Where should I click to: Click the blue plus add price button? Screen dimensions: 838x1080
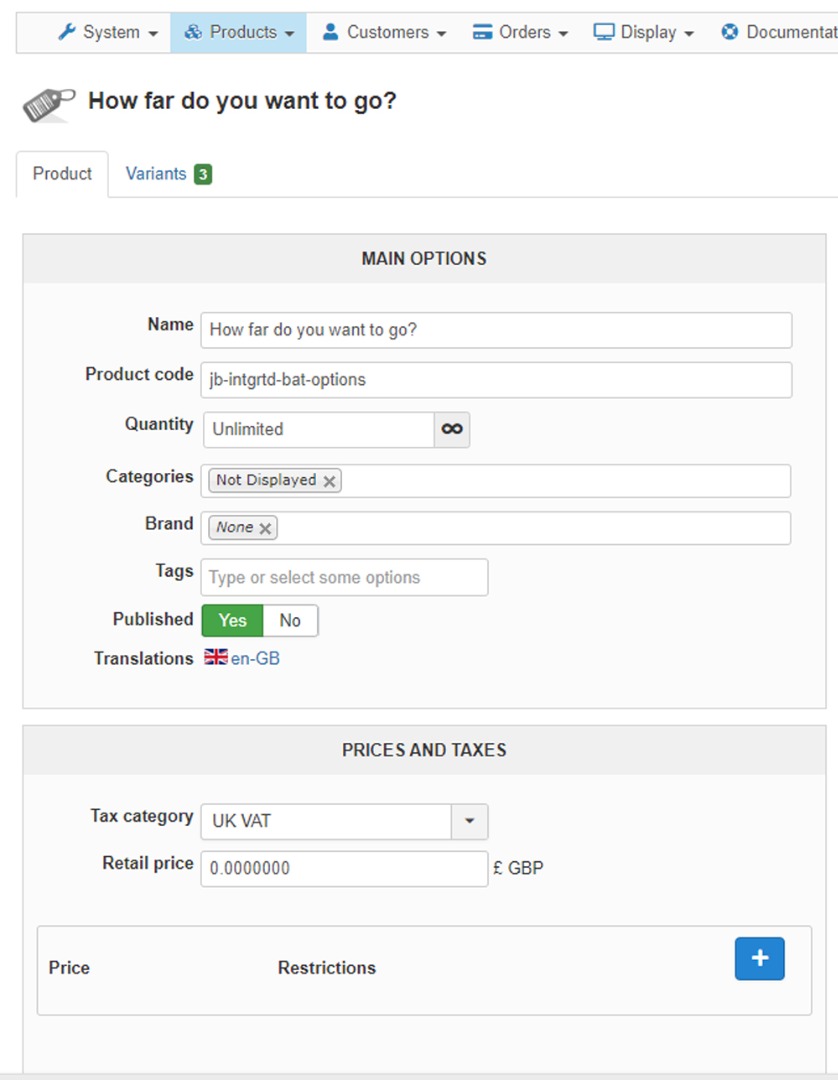pyautogui.click(x=759, y=959)
